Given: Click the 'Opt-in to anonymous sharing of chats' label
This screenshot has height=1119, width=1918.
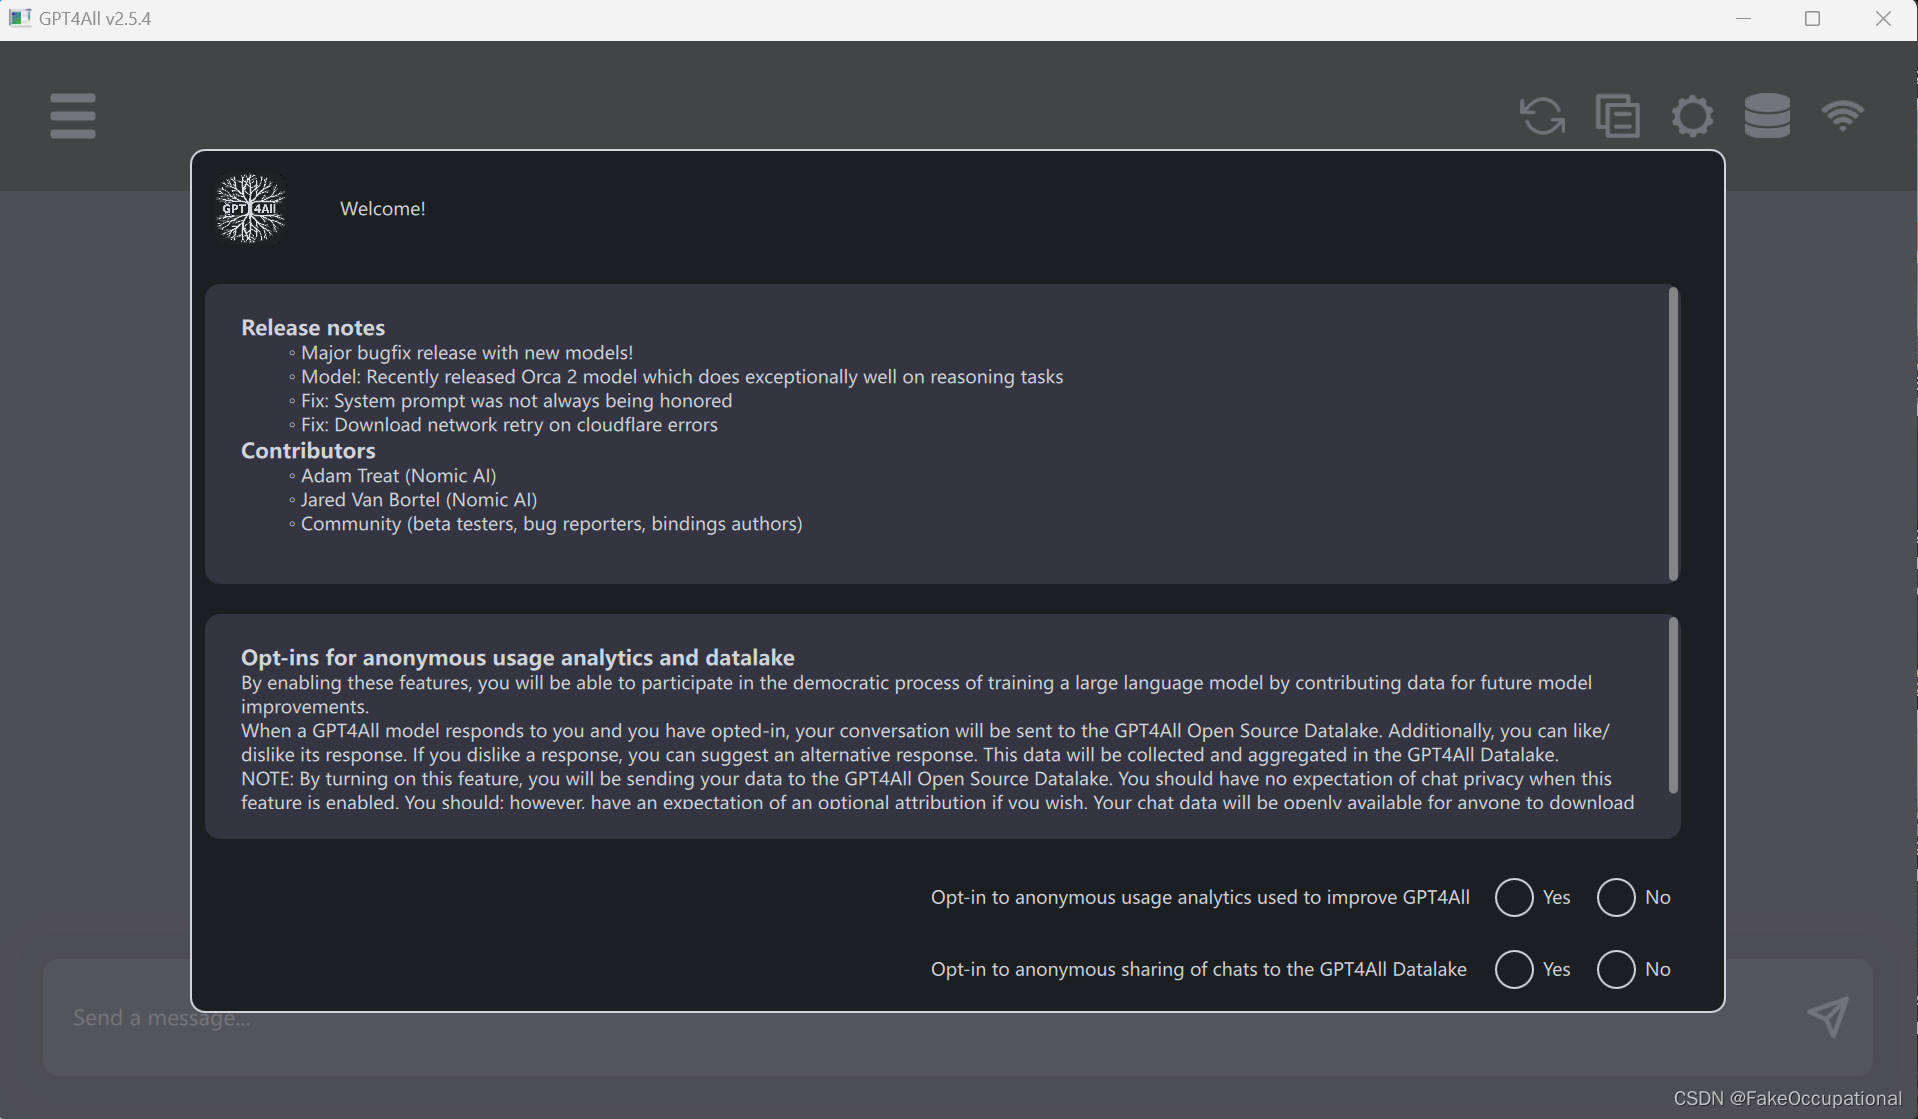Looking at the screenshot, I should point(1199,969).
